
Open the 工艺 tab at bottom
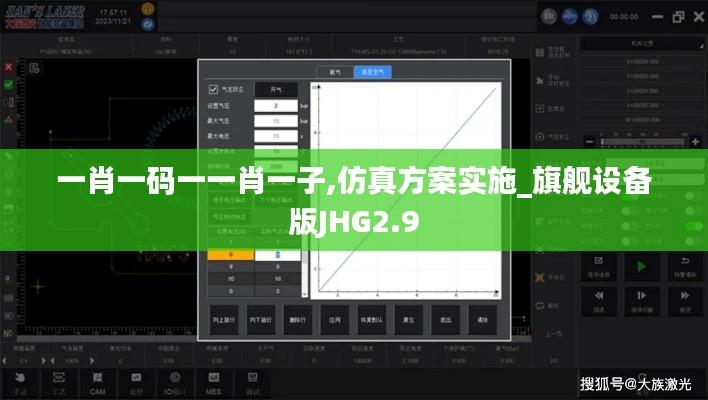click(59, 384)
